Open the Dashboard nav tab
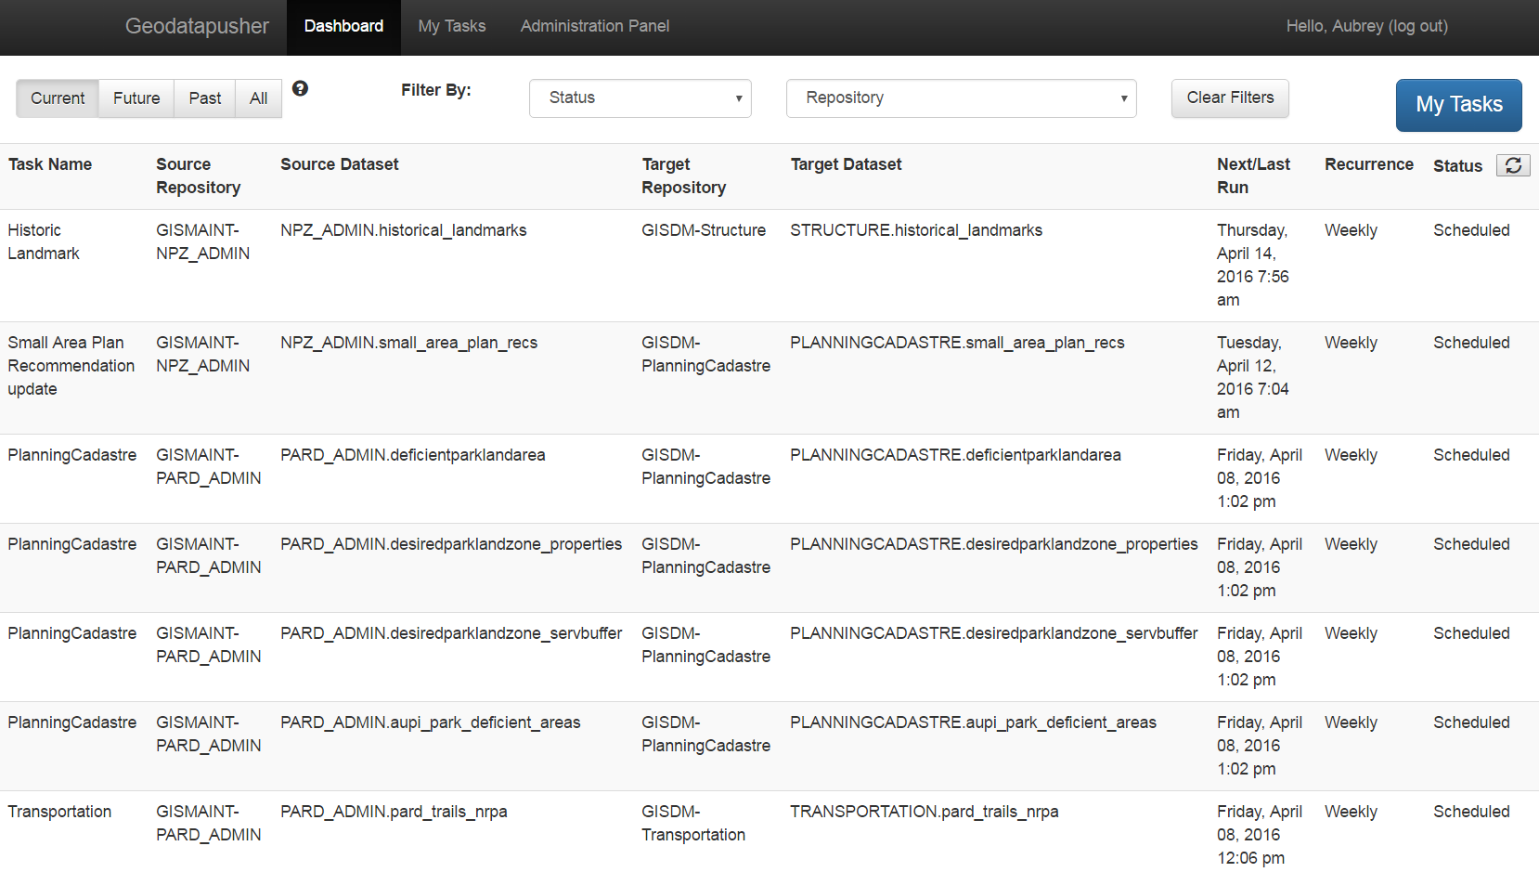Screen dimensions: 1539x872 pyautogui.click(x=343, y=27)
